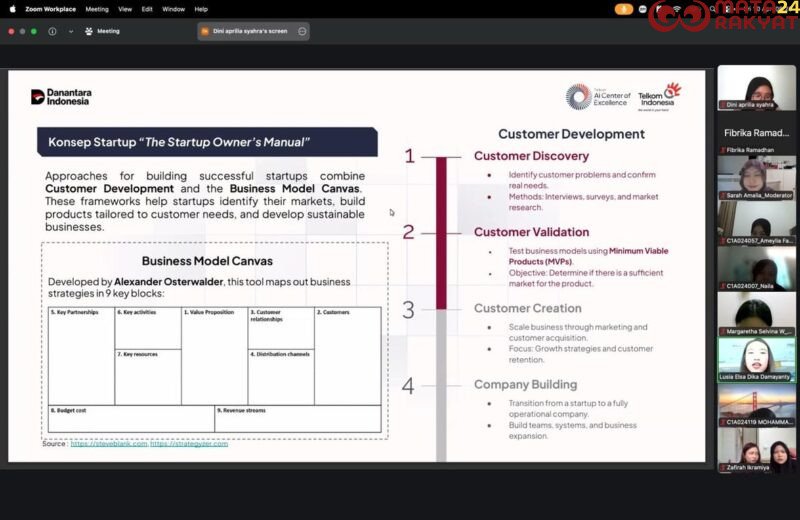Click the Meeting paw icon
800x520 pixels.
pos(89,31)
